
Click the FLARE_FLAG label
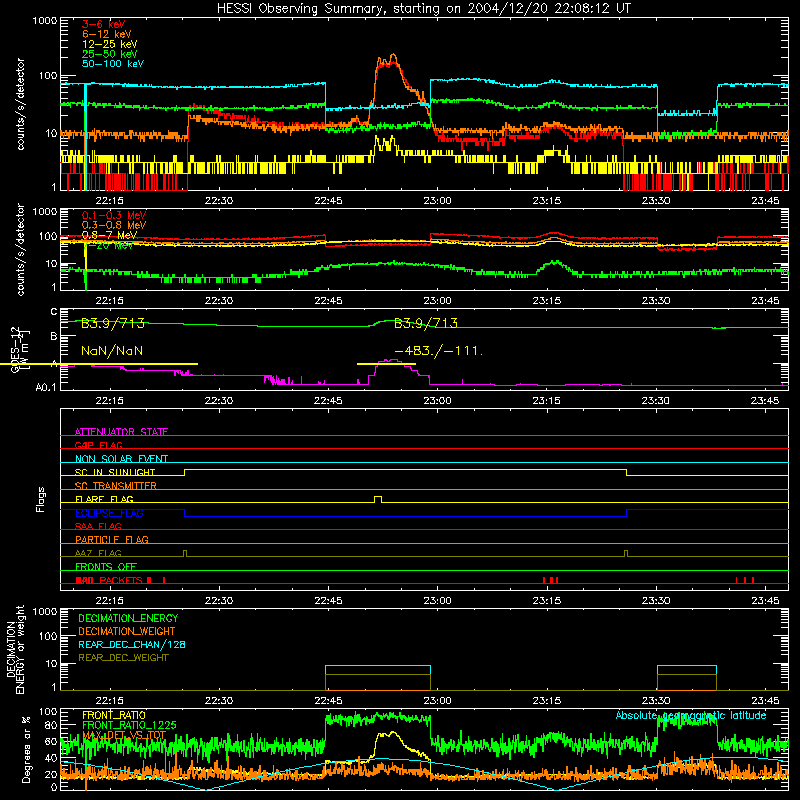click(104, 499)
